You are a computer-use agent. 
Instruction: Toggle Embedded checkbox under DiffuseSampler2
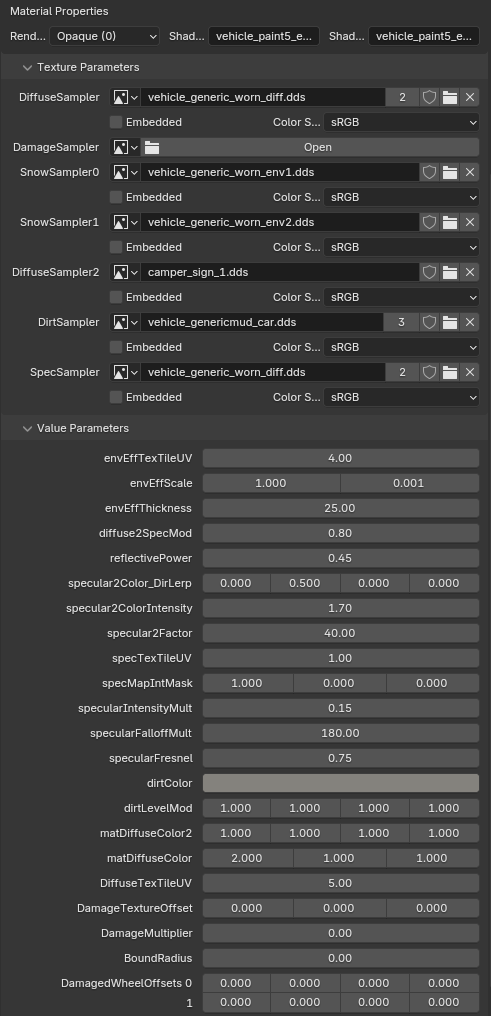coord(116,297)
